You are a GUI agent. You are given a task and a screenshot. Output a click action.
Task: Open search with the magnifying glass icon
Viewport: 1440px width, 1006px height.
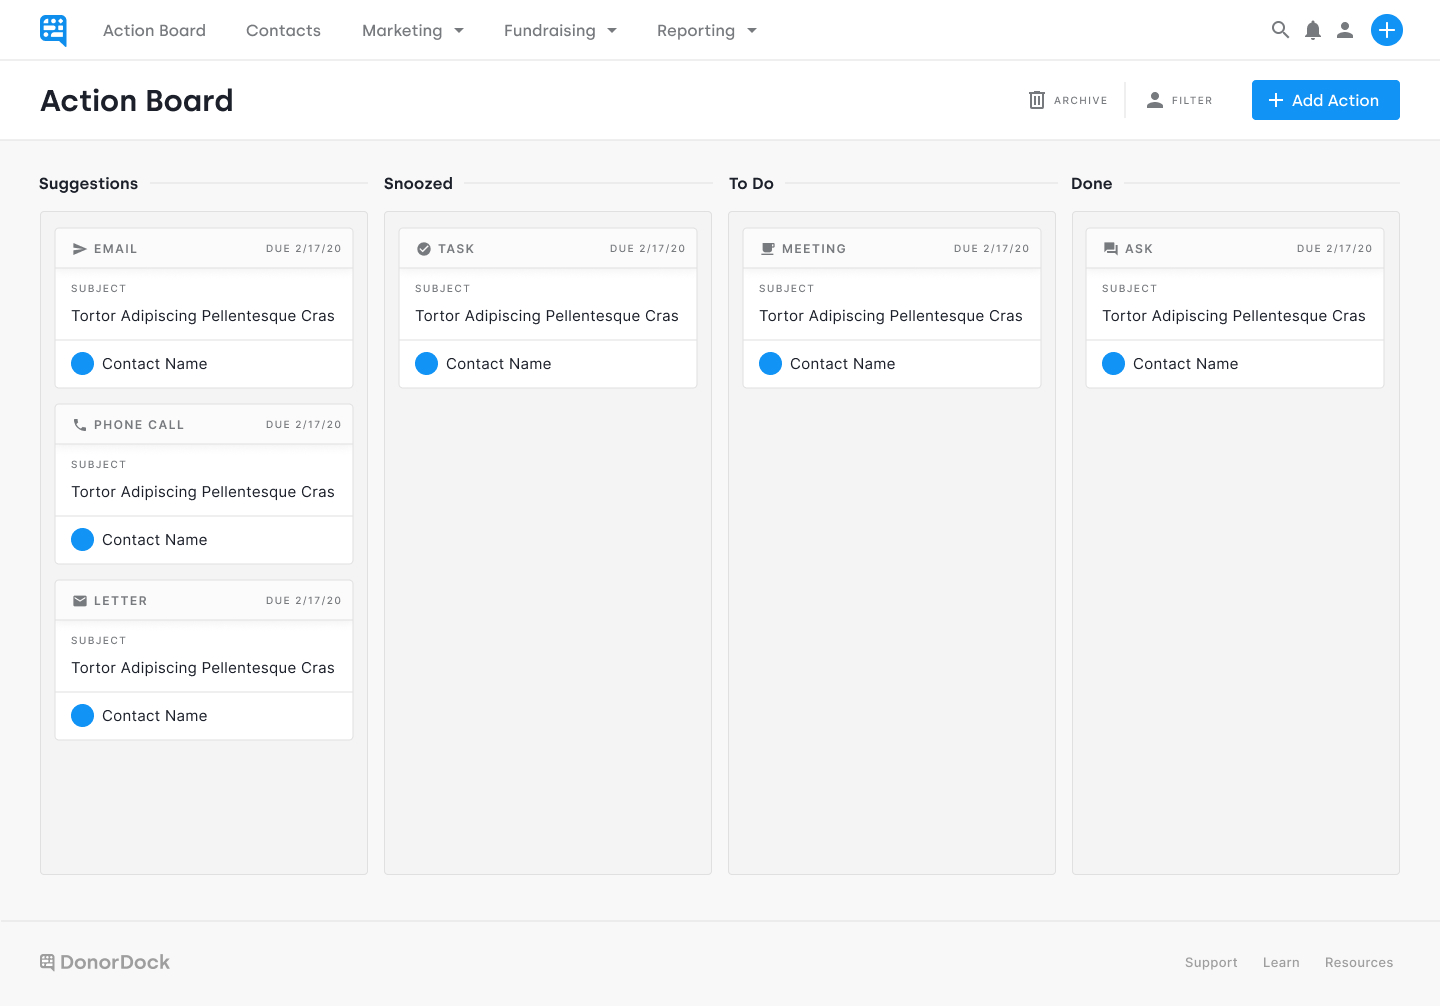click(x=1280, y=30)
